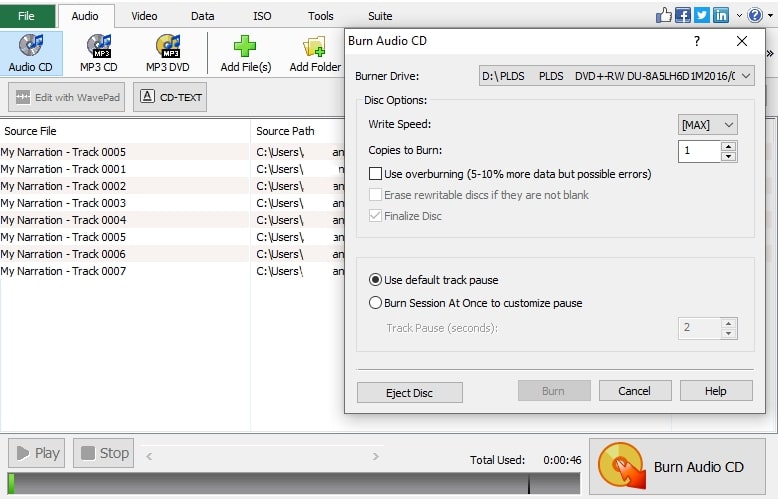Open the CD-TEXT editor
The image size is (778, 502).
point(170,97)
